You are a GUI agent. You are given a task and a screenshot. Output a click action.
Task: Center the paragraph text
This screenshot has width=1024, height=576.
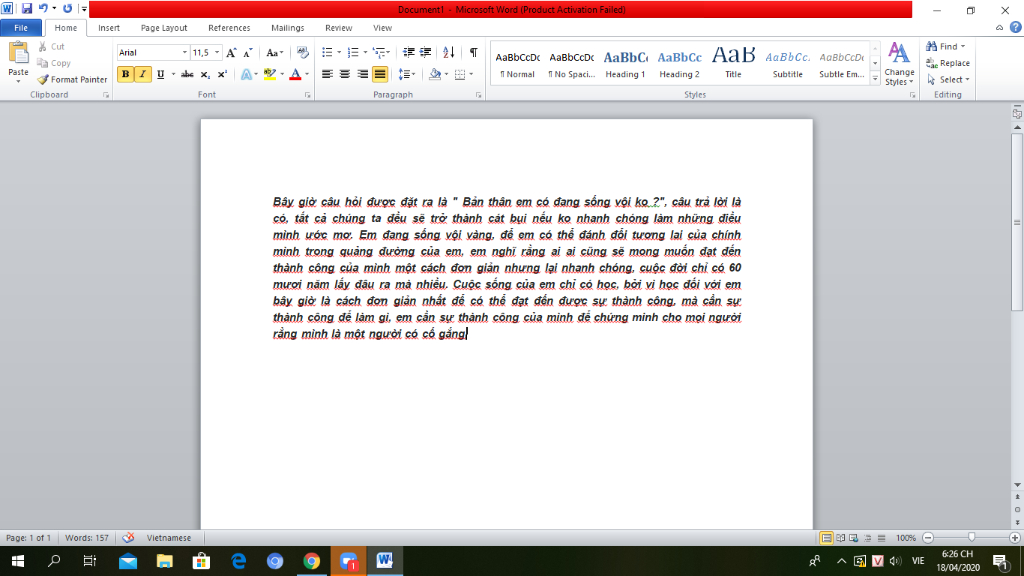345,74
